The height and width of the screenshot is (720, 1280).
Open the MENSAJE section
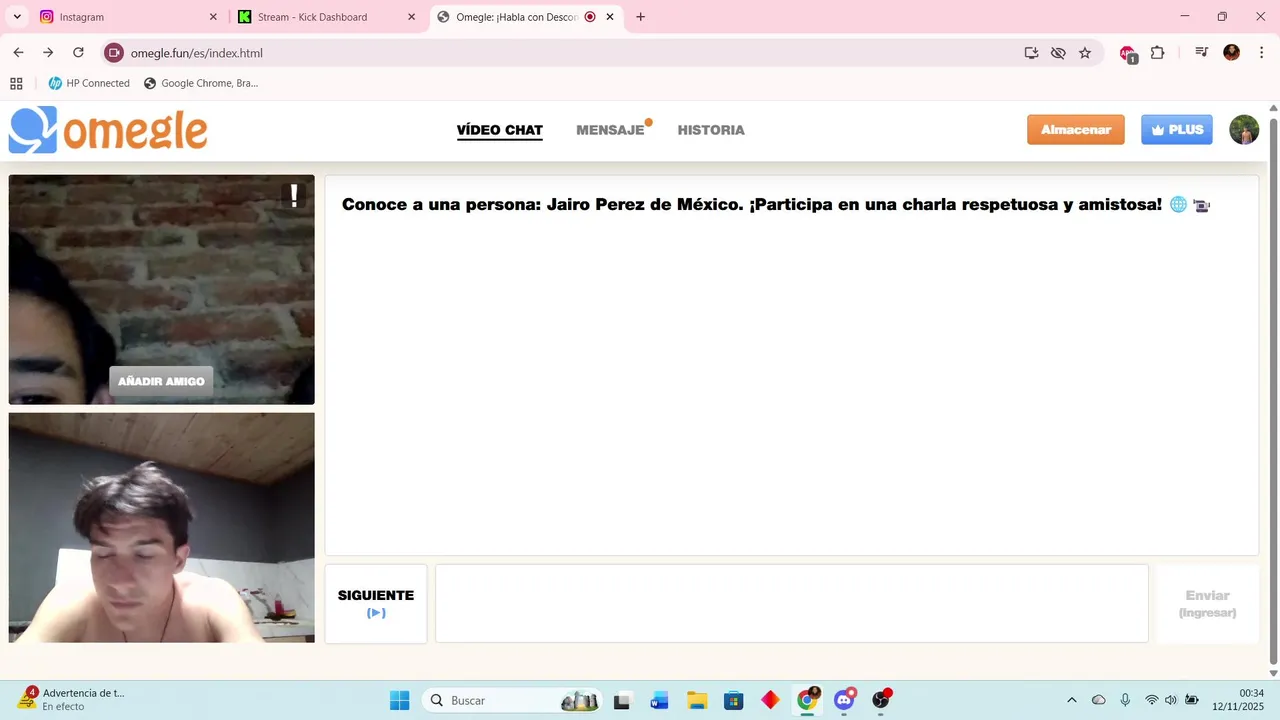pyautogui.click(x=610, y=130)
